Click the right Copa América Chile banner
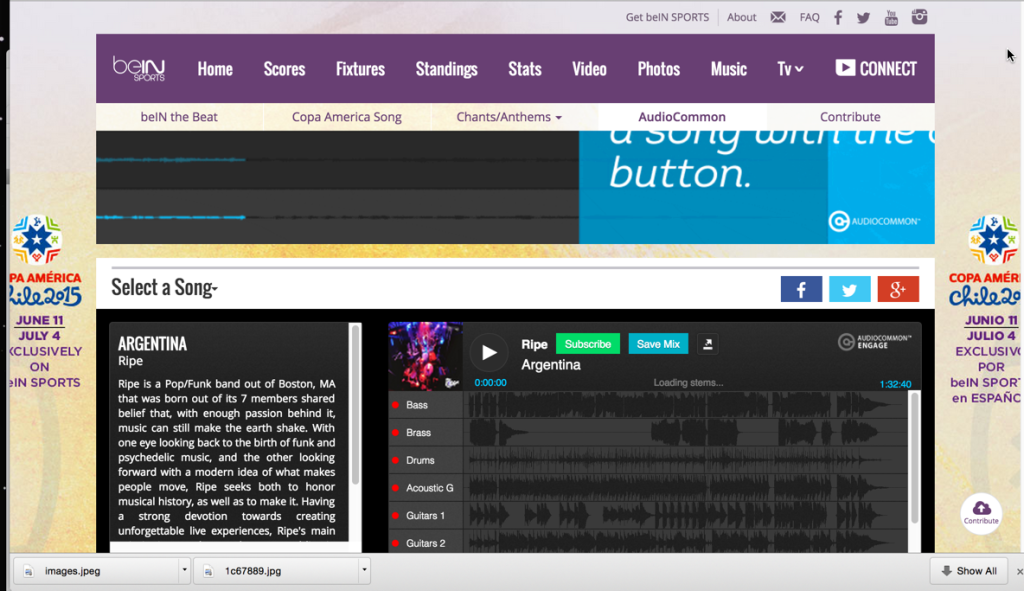Screen dimensions: 1024x591 pyautogui.click(x=986, y=310)
